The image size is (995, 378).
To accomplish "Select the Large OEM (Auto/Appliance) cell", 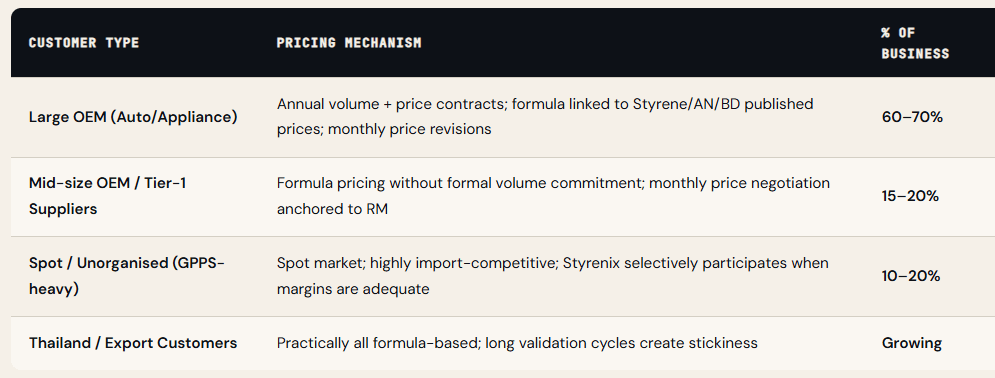I will click(x=133, y=117).
